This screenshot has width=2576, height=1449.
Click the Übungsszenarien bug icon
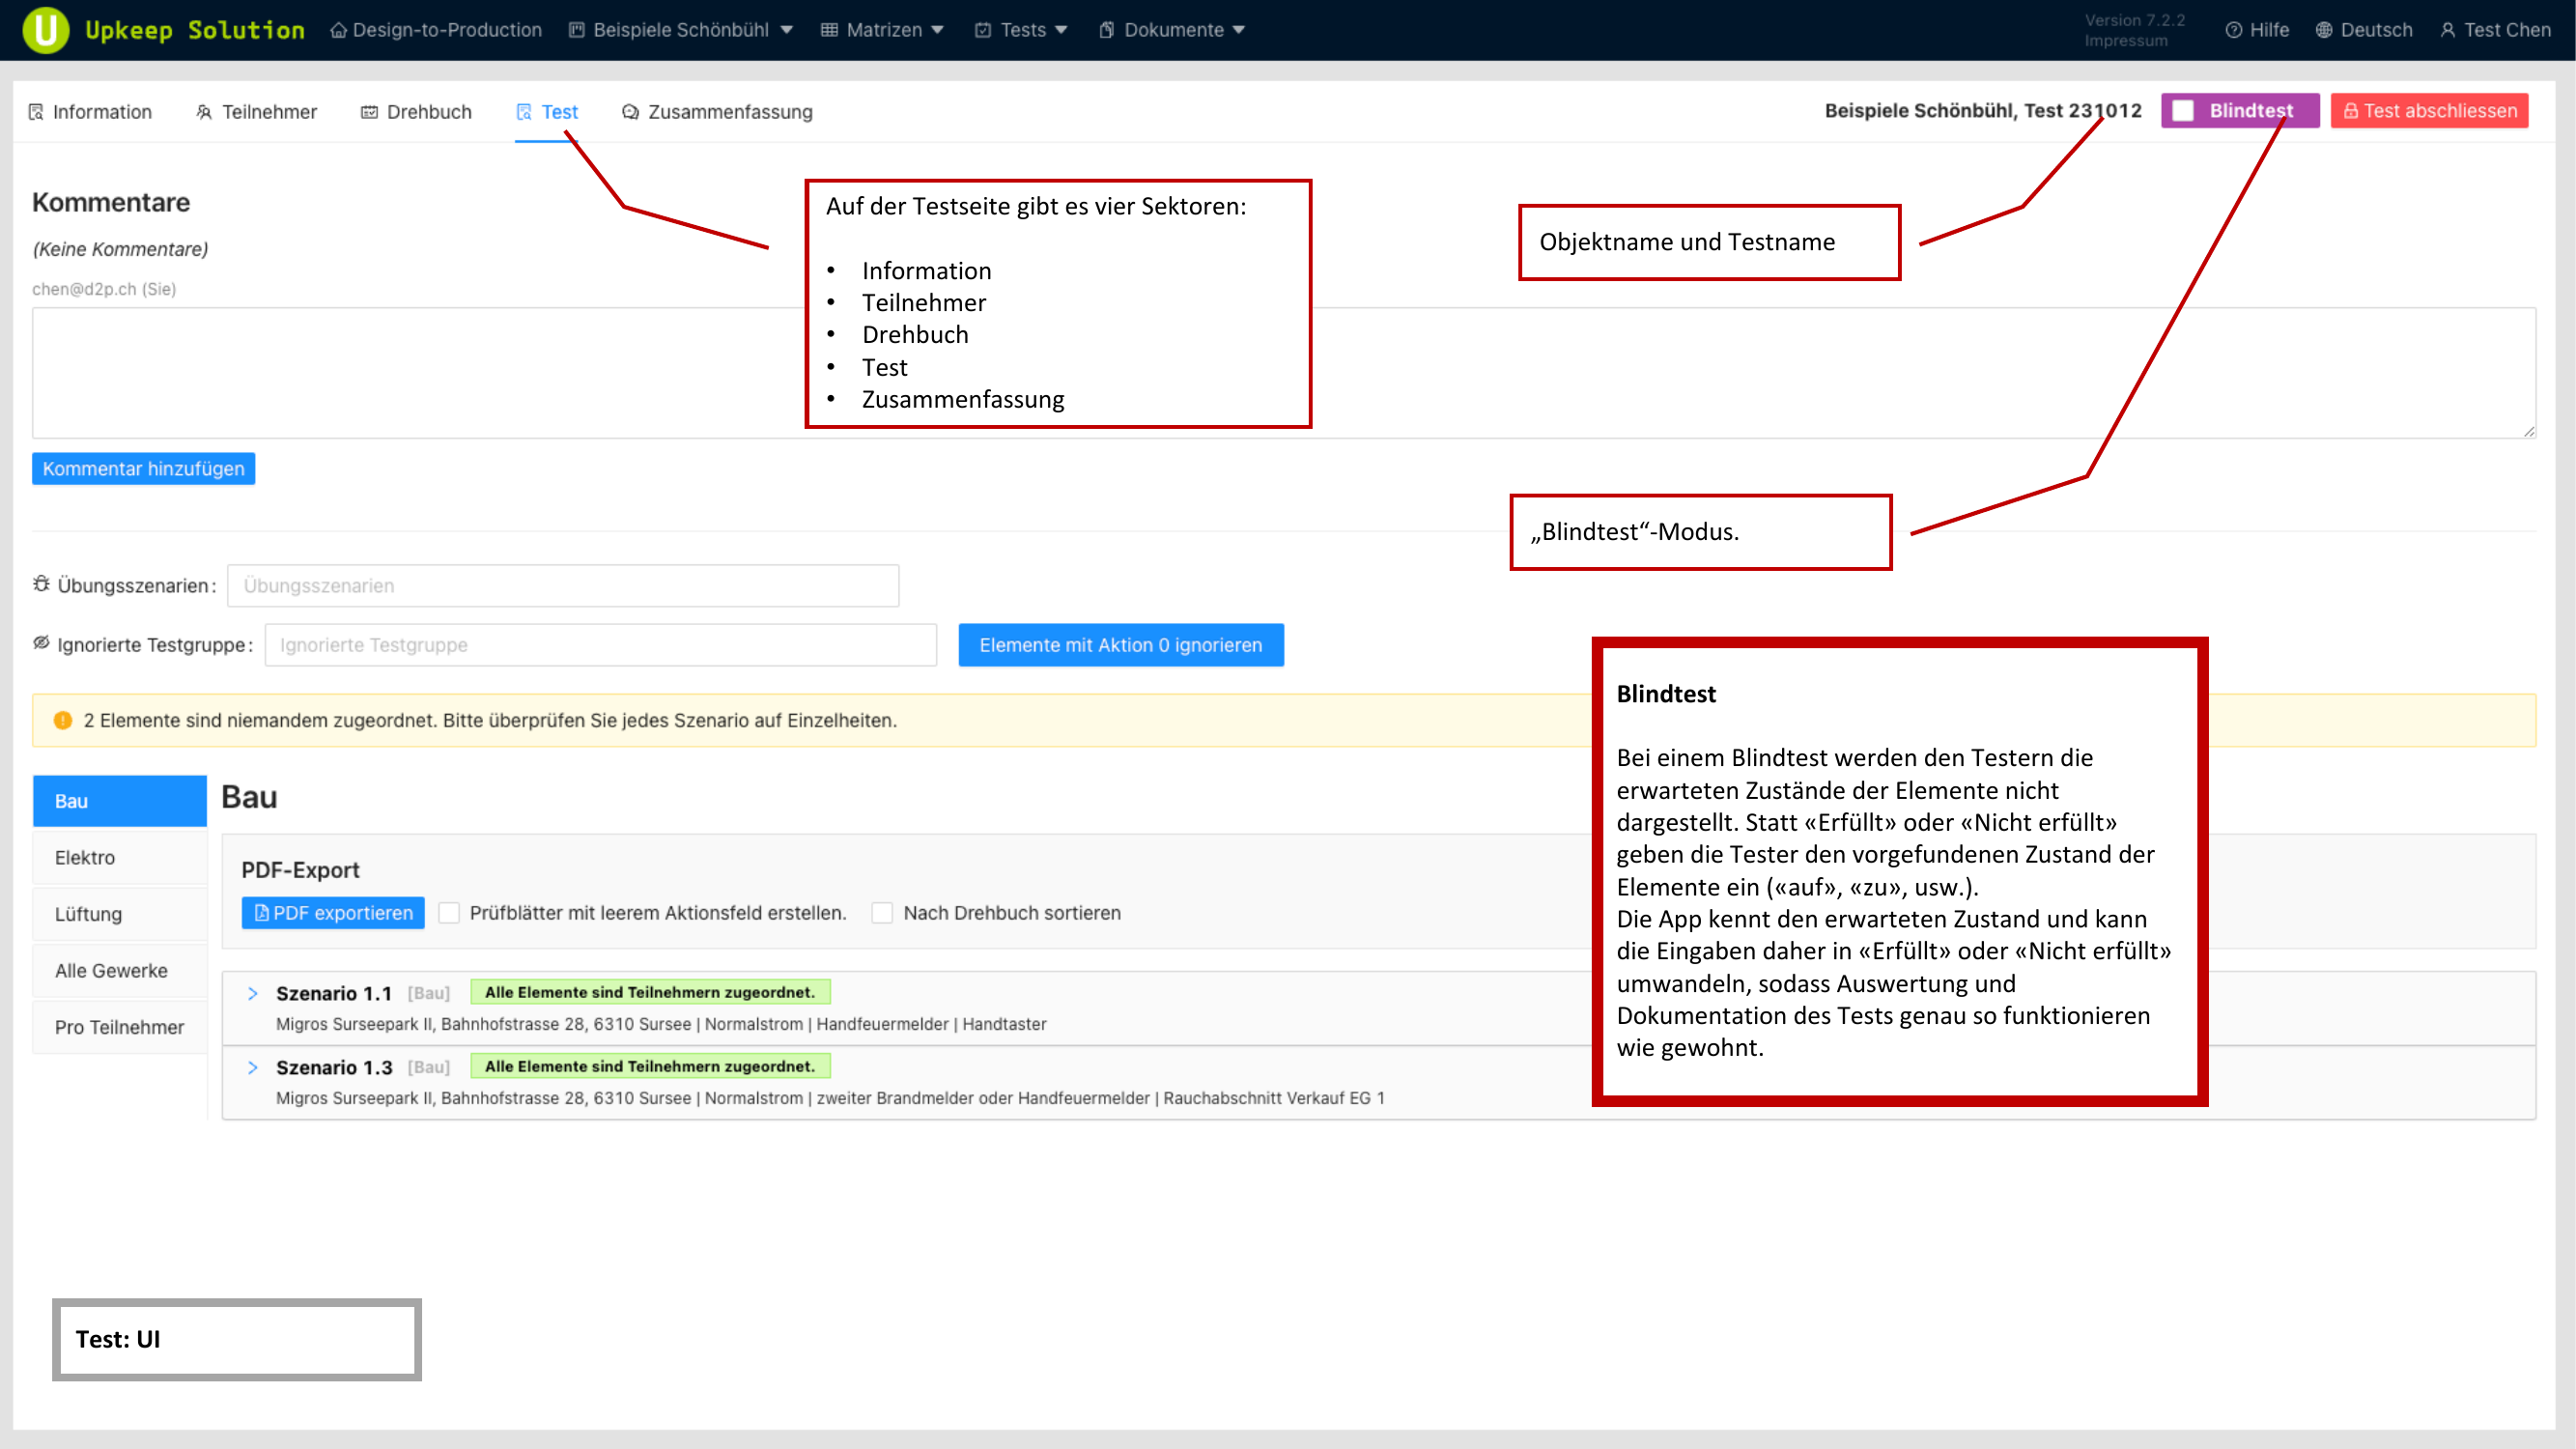(41, 584)
